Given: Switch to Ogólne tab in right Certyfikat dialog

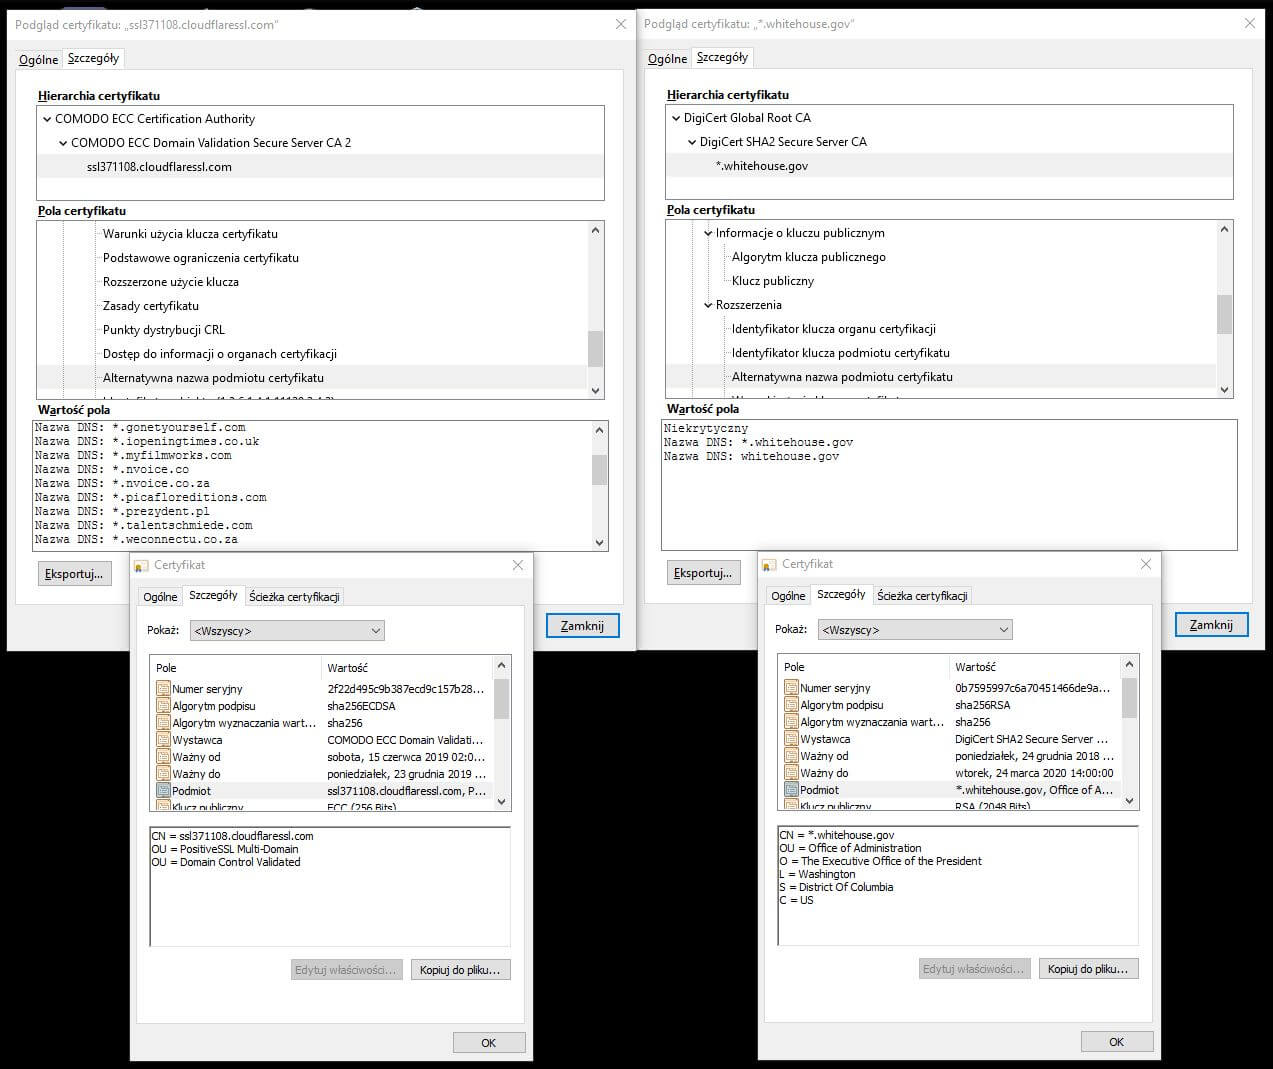Looking at the screenshot, I should [x=788, y=596].
